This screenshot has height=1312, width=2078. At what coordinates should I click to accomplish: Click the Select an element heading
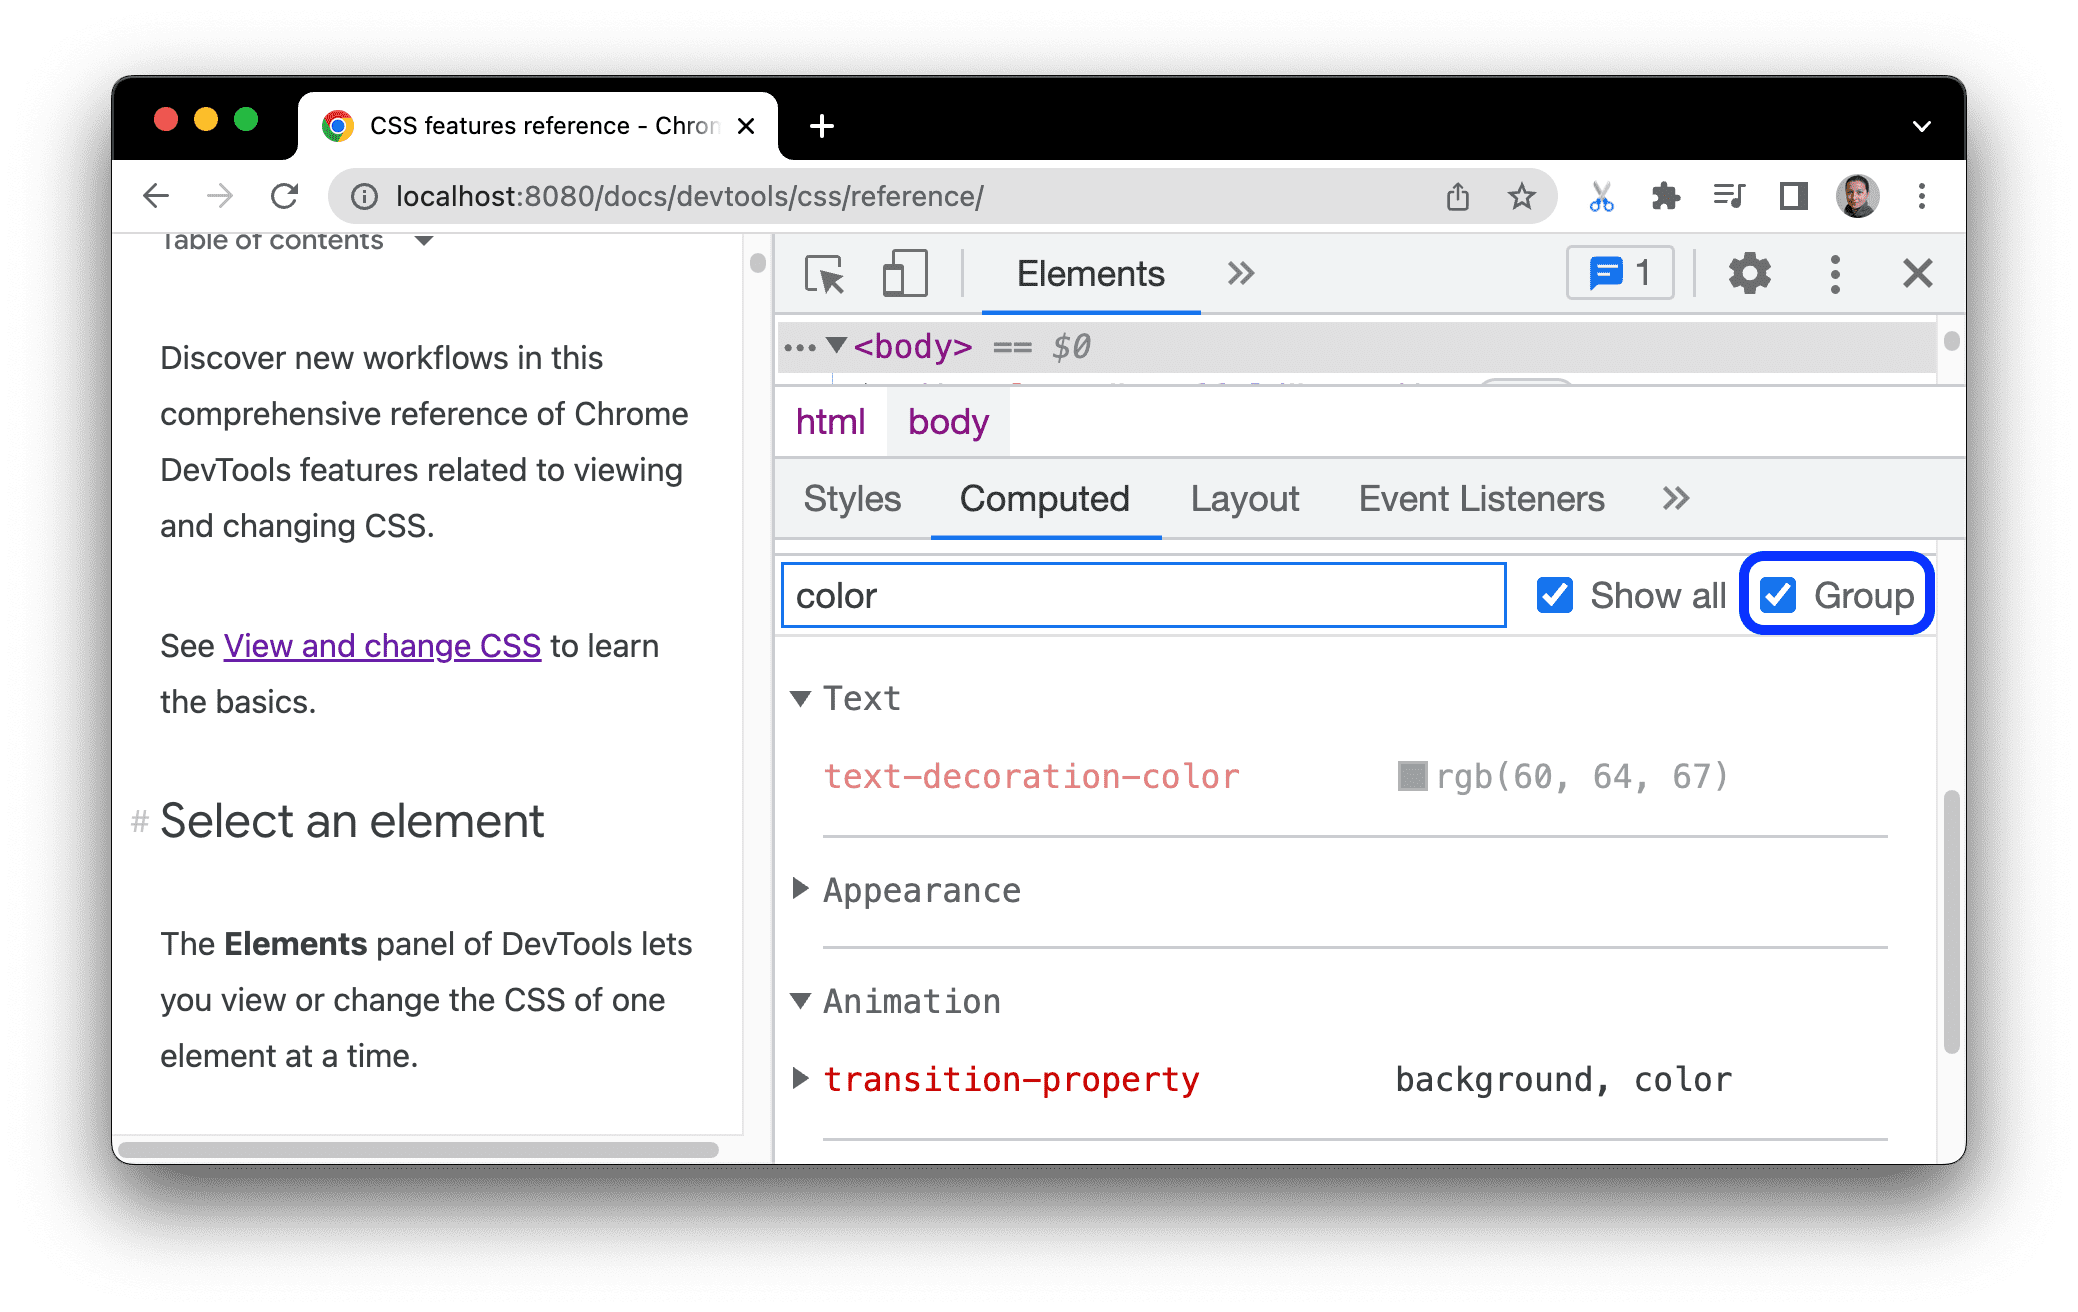point(352,821)
